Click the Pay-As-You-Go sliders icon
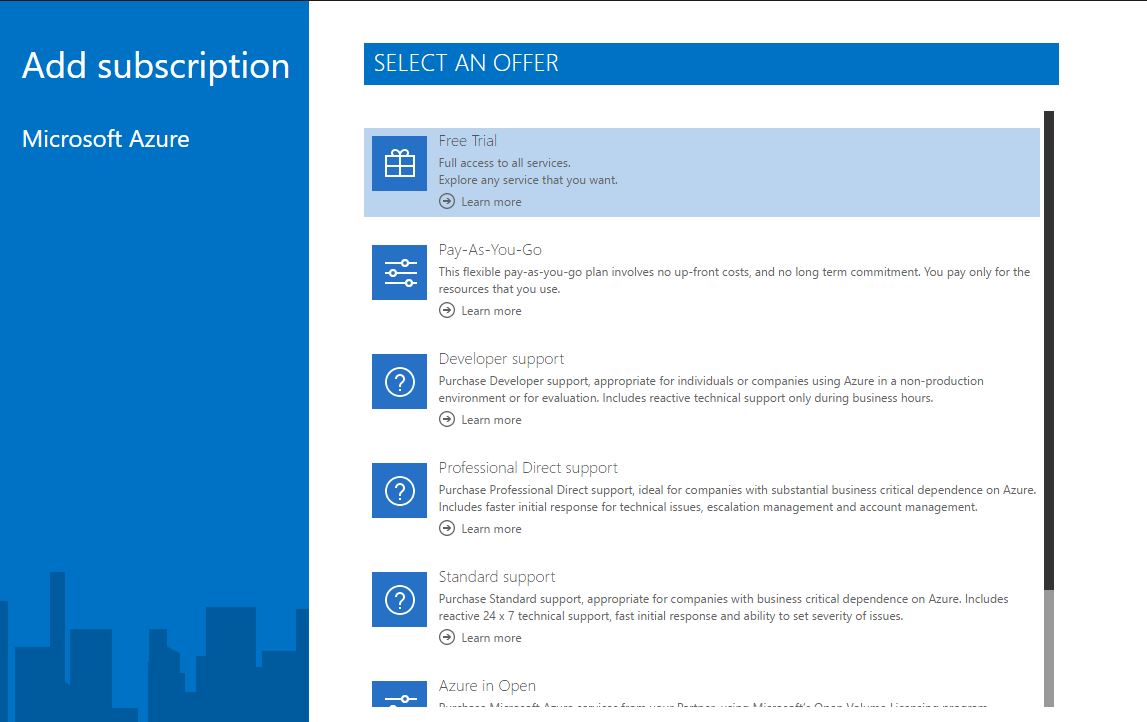 click(399, 272)
